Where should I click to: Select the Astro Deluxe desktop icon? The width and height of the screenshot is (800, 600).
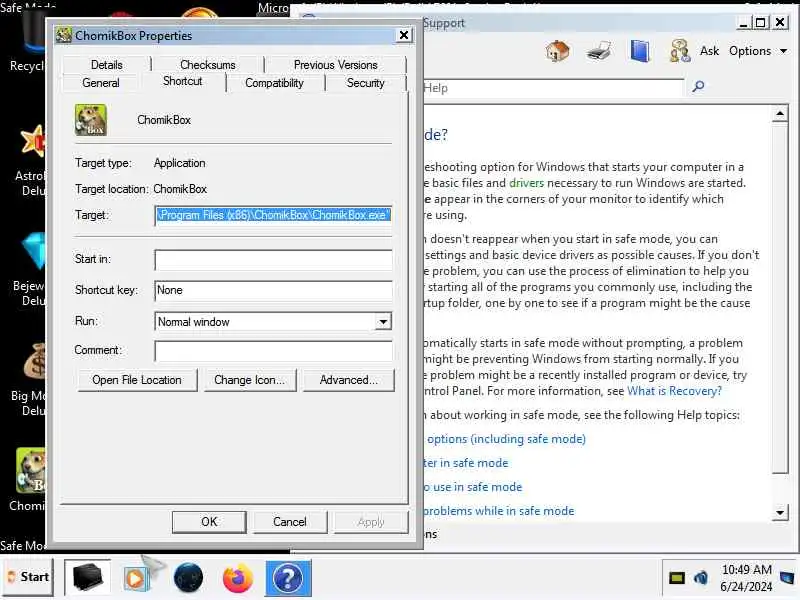(x=31, y=160)
